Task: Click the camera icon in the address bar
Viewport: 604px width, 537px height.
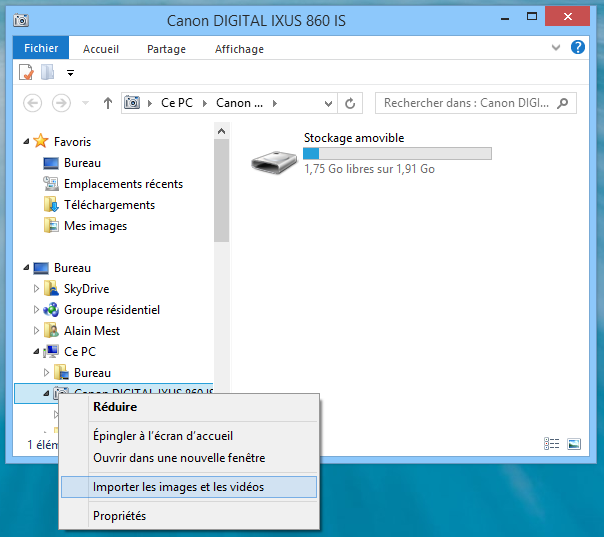Action: tap(132, 102)
